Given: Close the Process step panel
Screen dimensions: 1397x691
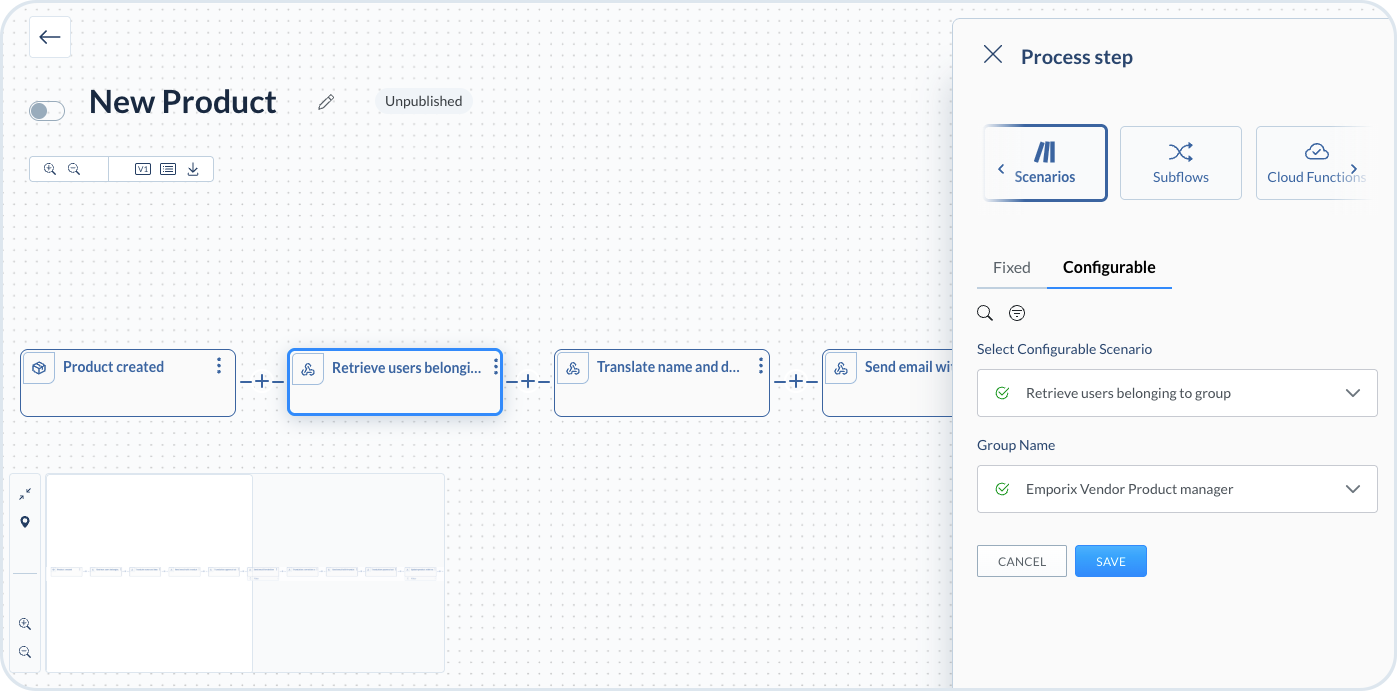Looking at the screenshot, I should pos(993,55).
